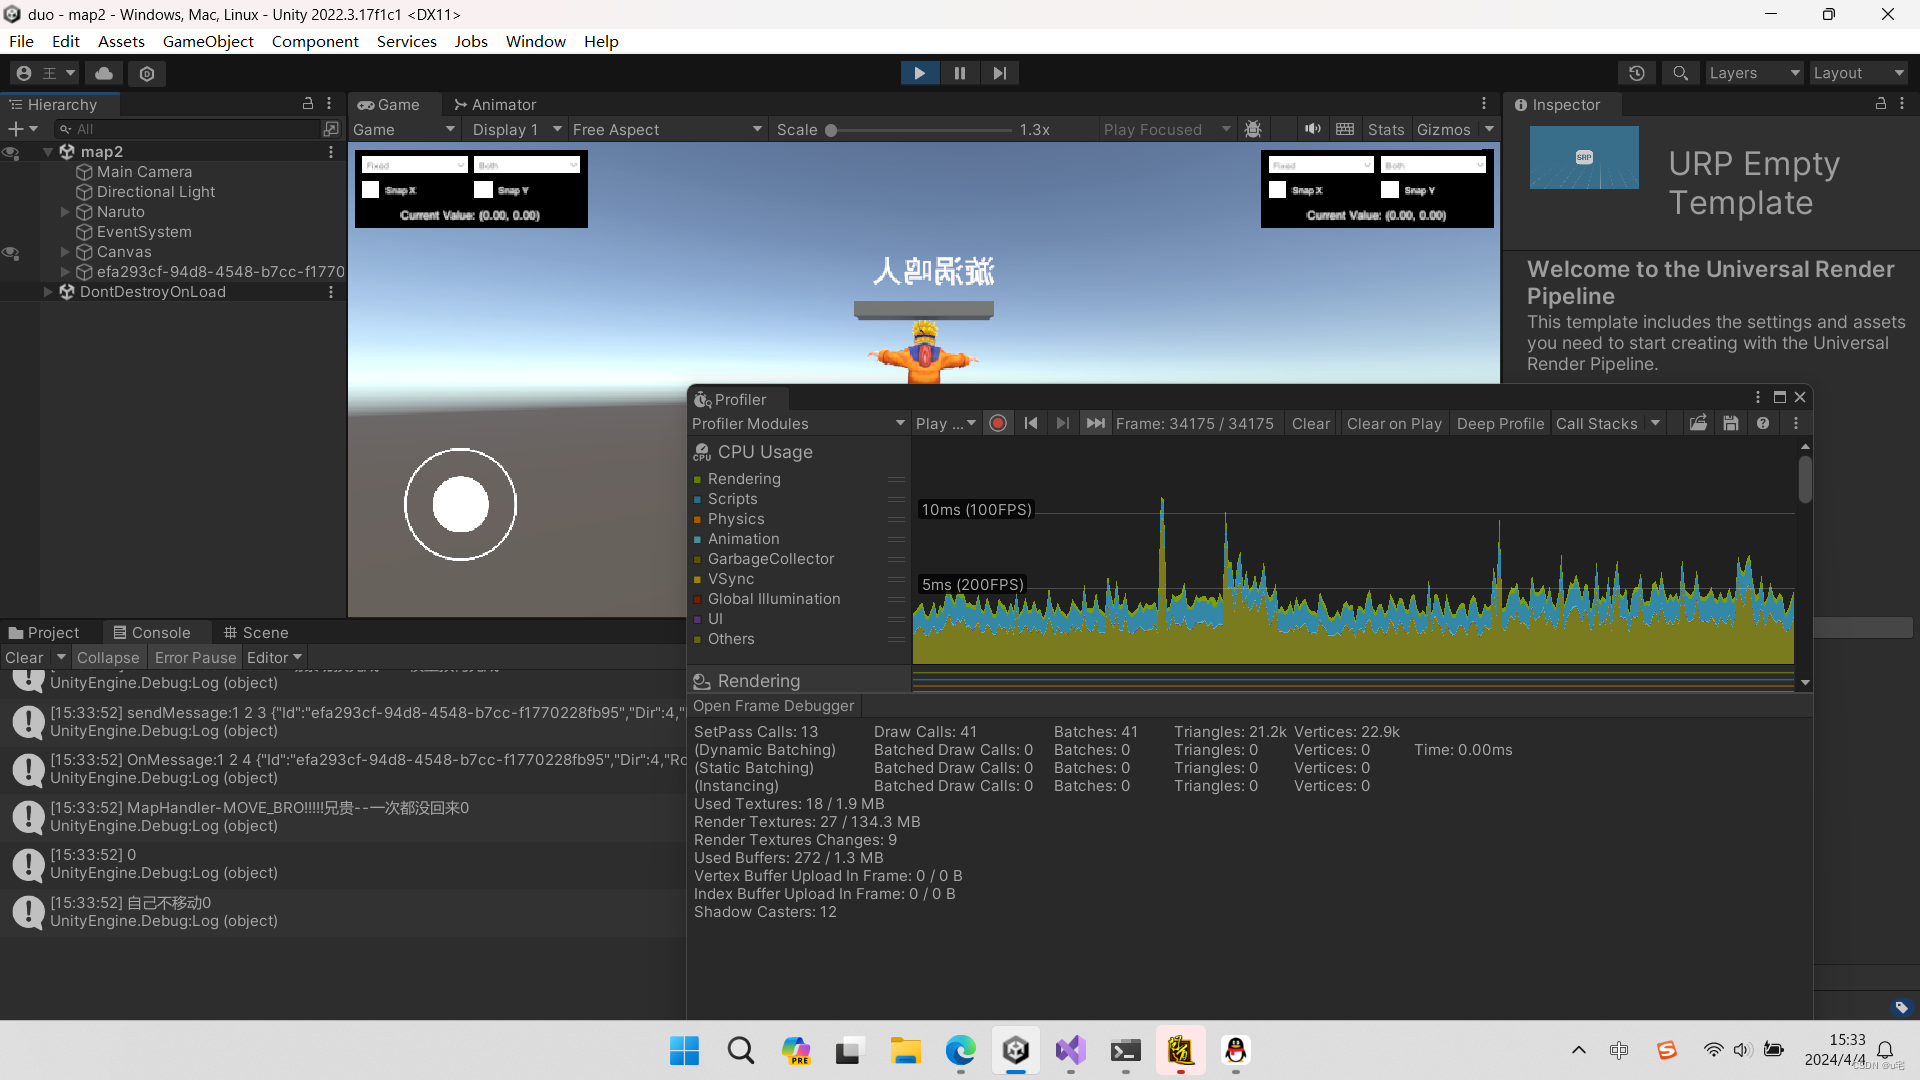Click the DontDestroyOnLoad object in Hierarchy
This screenshot has width=1920, height=1080.
point(149,290)
